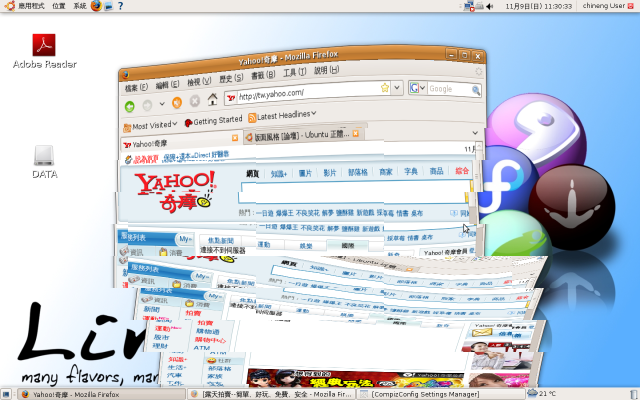Click the Yahoo page search box
Image resolution: width=640 pixels, height=400 pixels.
coord(354,192)
